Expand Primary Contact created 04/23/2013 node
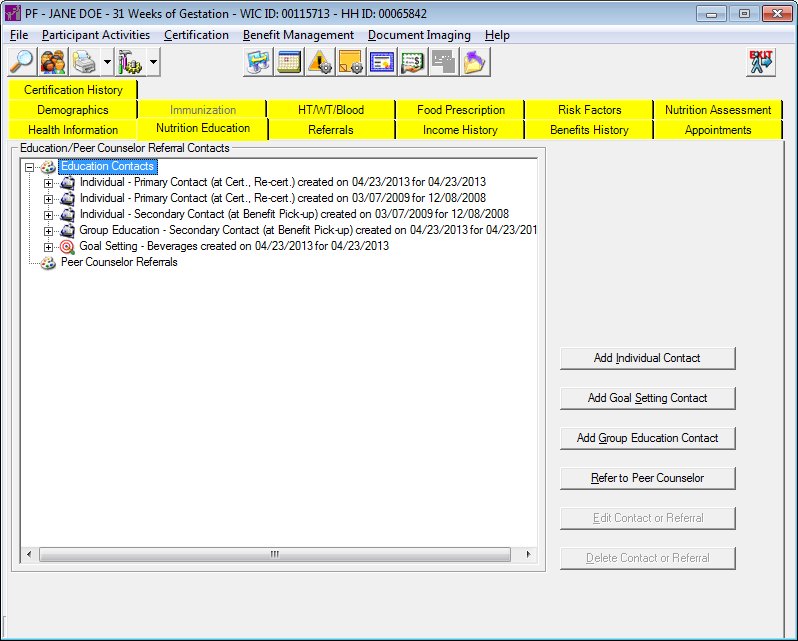Image resolution: width=798 pixels, height=641 pixels. pyautogui.click(x=48, y=183)
